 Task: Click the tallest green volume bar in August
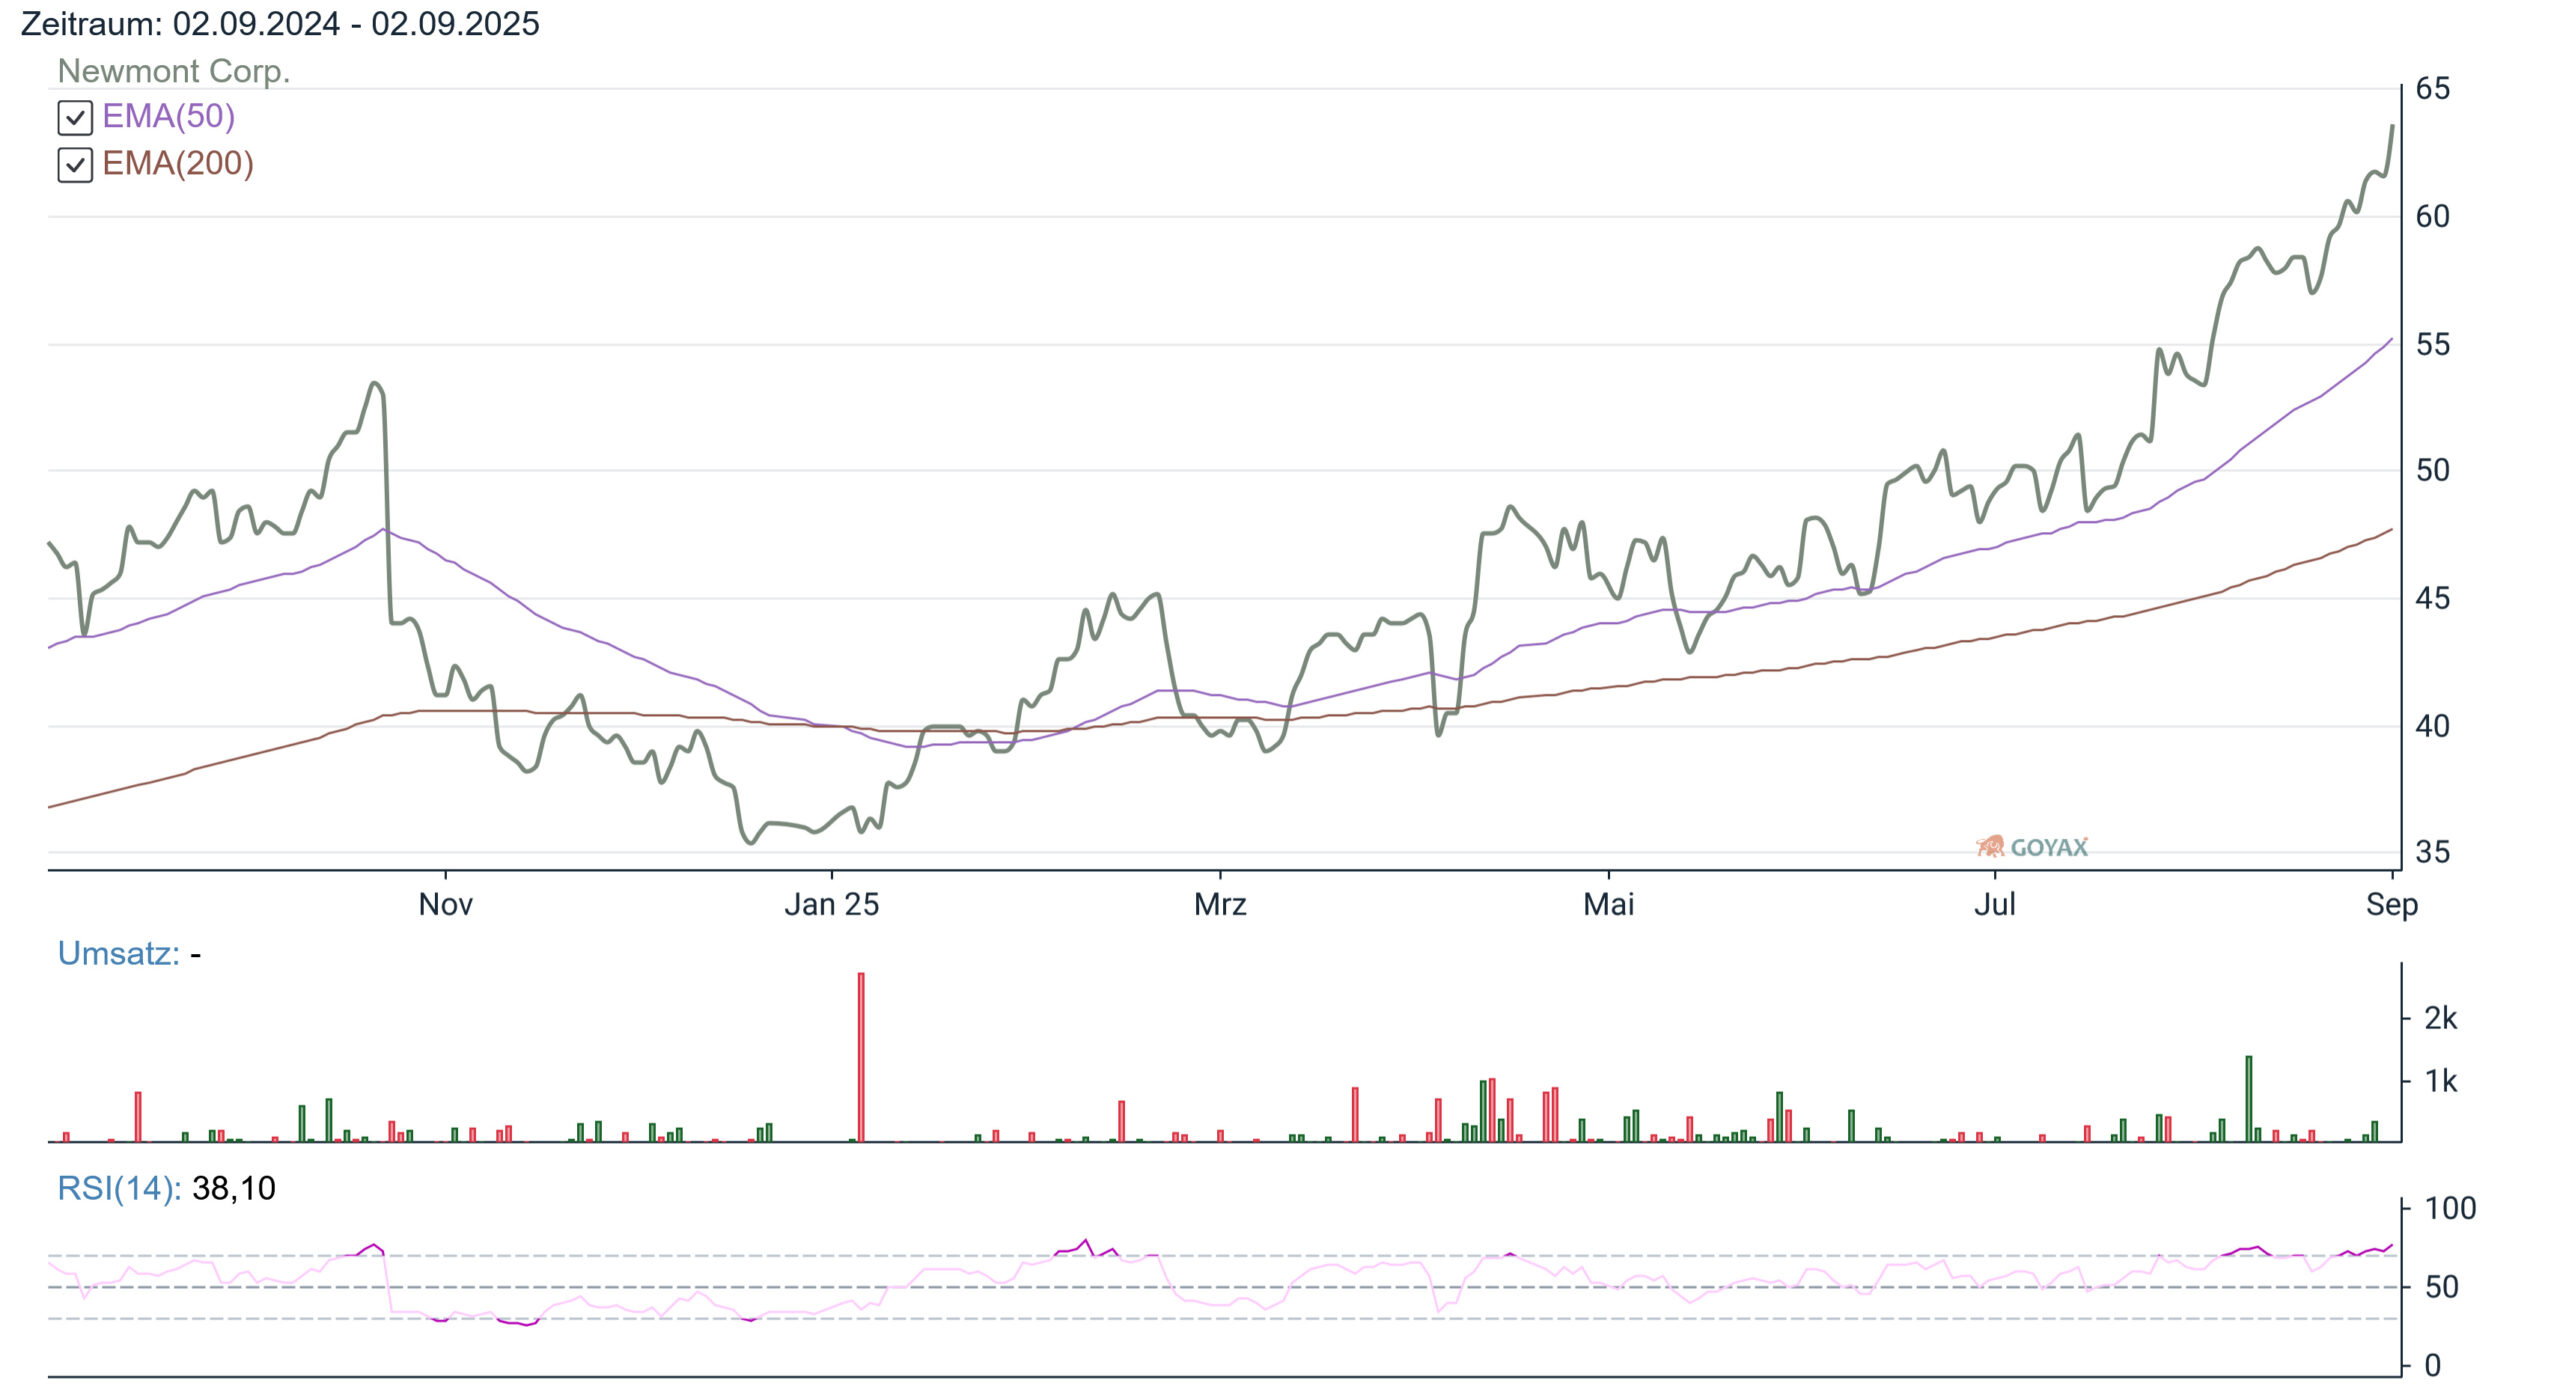click(x=2249, y=1099)
